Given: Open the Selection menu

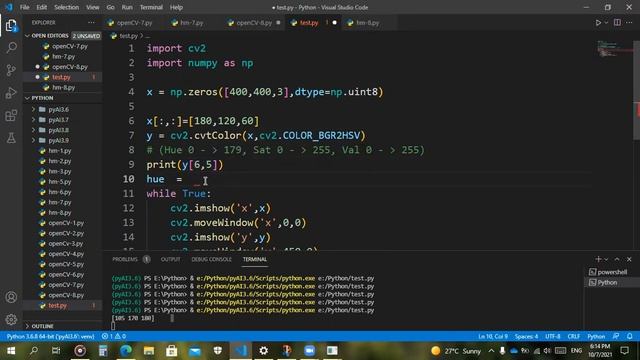Looking at the screenshot, I should click(66, 7).
